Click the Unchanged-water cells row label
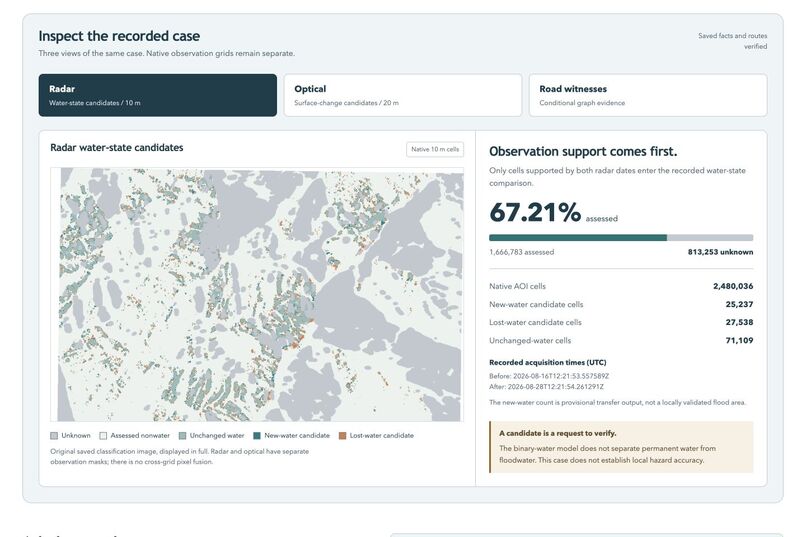This screenshot has height=537, width=806. 530,340
